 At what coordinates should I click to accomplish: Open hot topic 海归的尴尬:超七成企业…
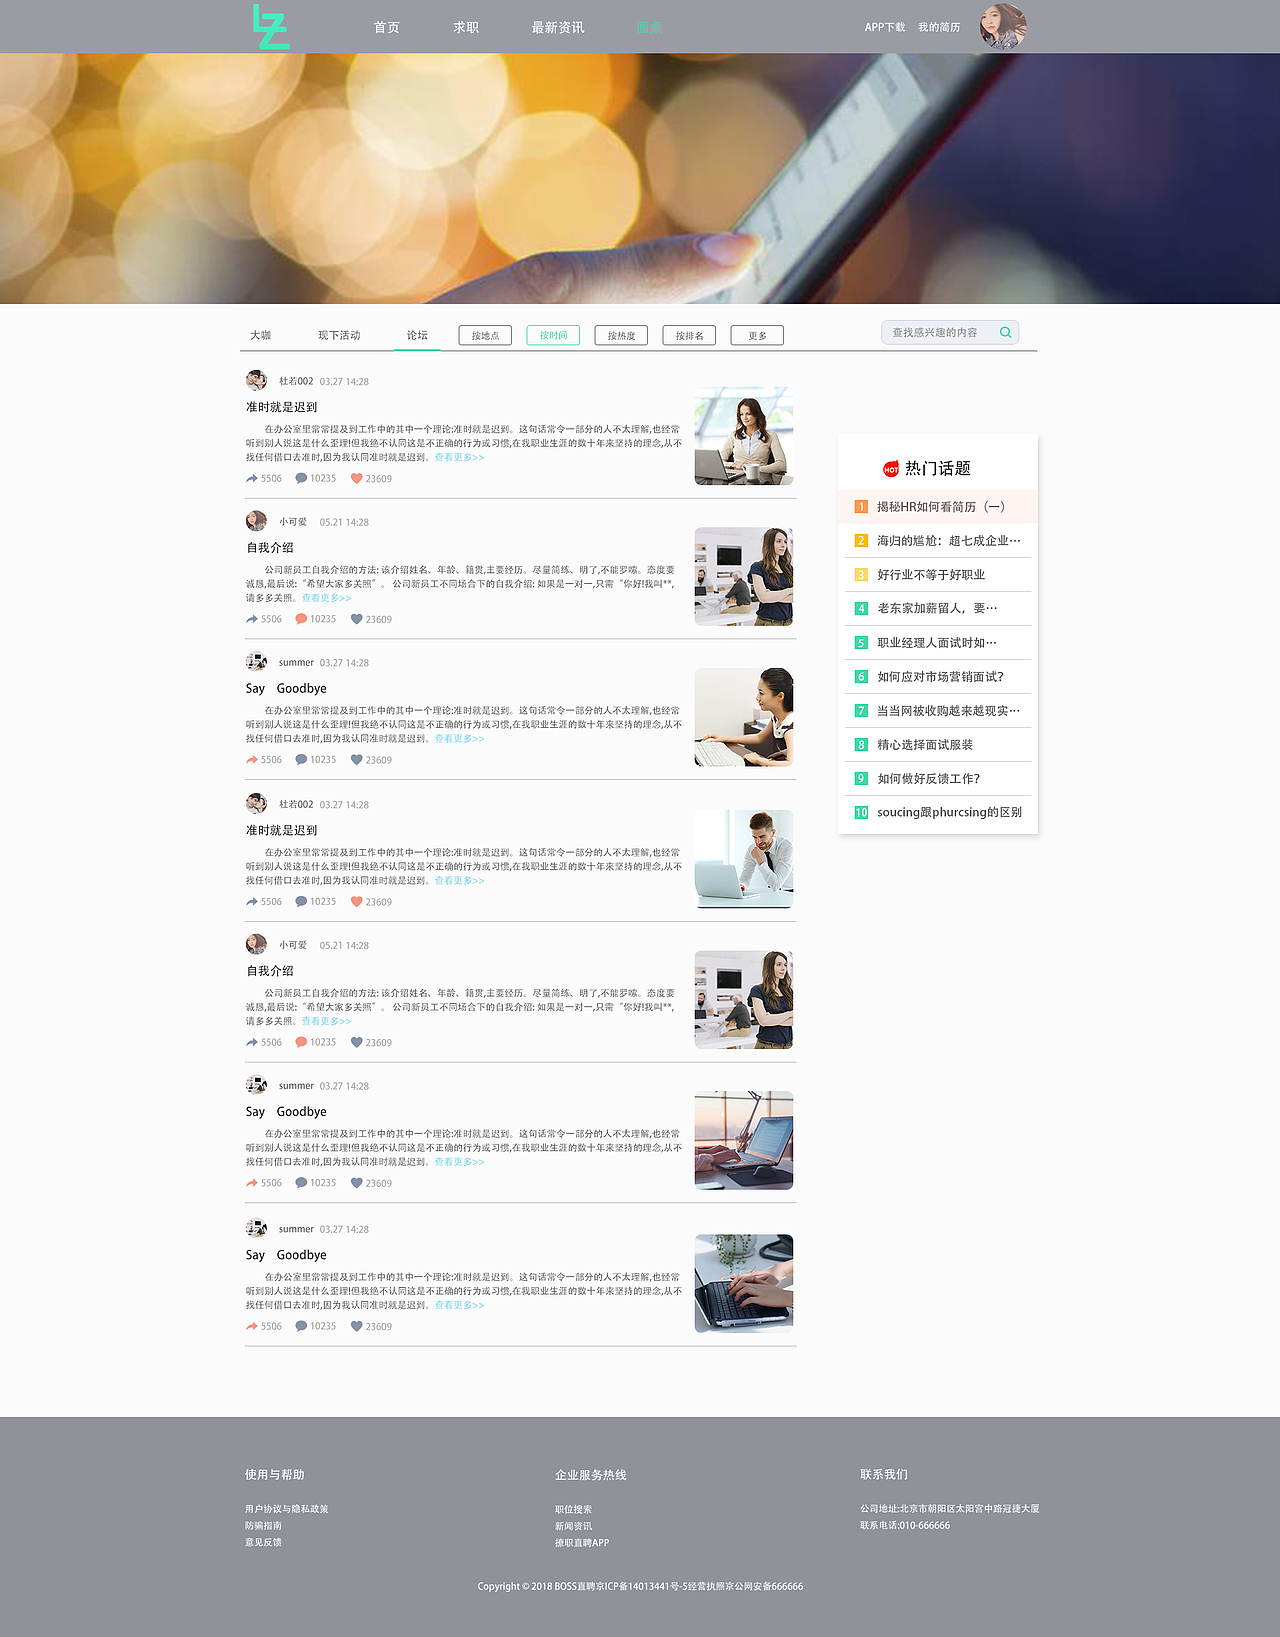tap(948, 541)
